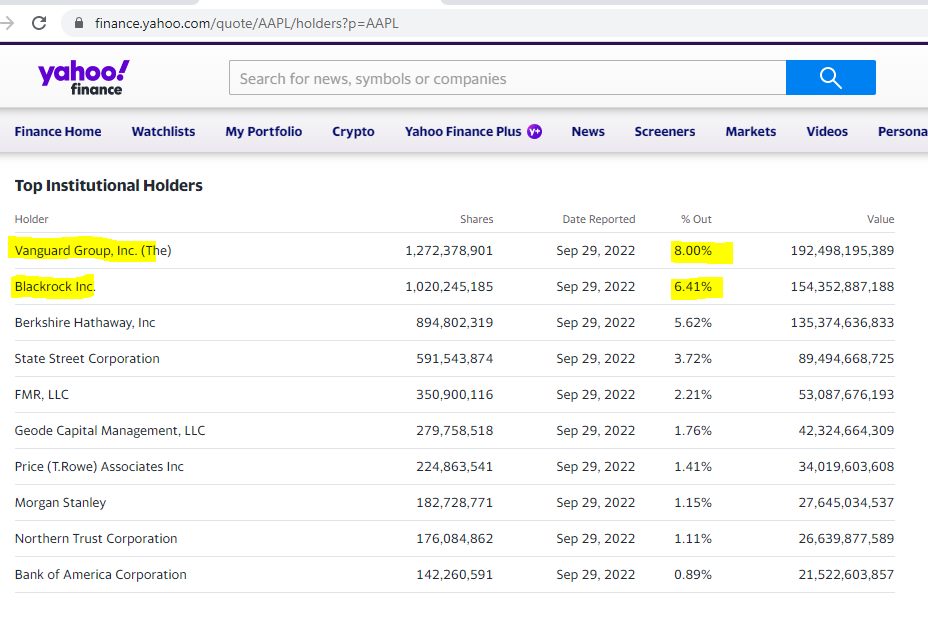Viewport: 928px width, 618px height.
Task: Click the Value column header
Action: [881, 219]
